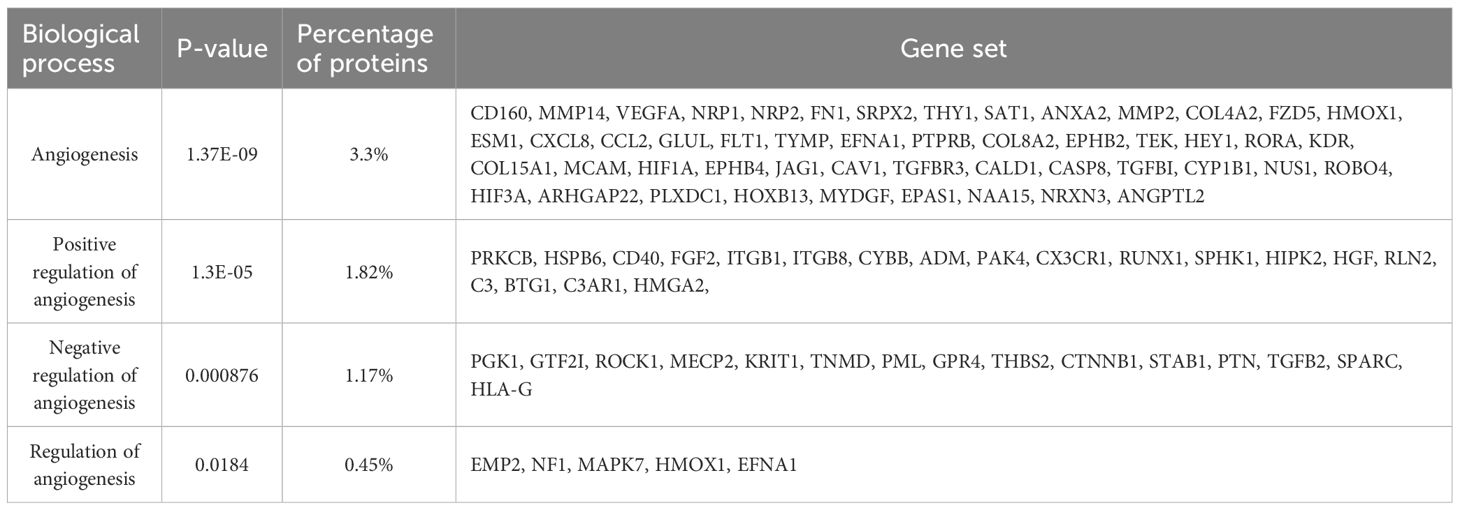The width and height of the screenshot is (1460, 510).
Task: Click the Percentage of proteins header
Action: [365, 48]
